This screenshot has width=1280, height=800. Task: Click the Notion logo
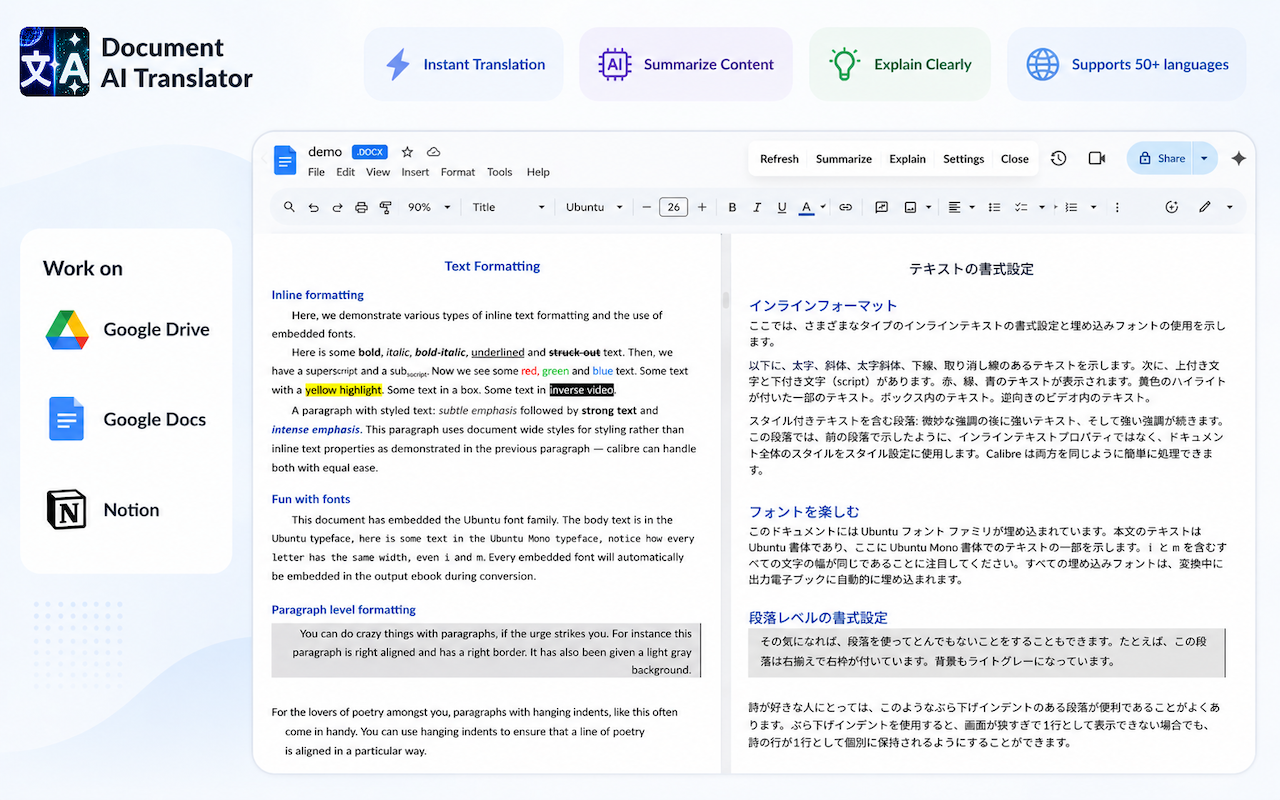(67, 510)
